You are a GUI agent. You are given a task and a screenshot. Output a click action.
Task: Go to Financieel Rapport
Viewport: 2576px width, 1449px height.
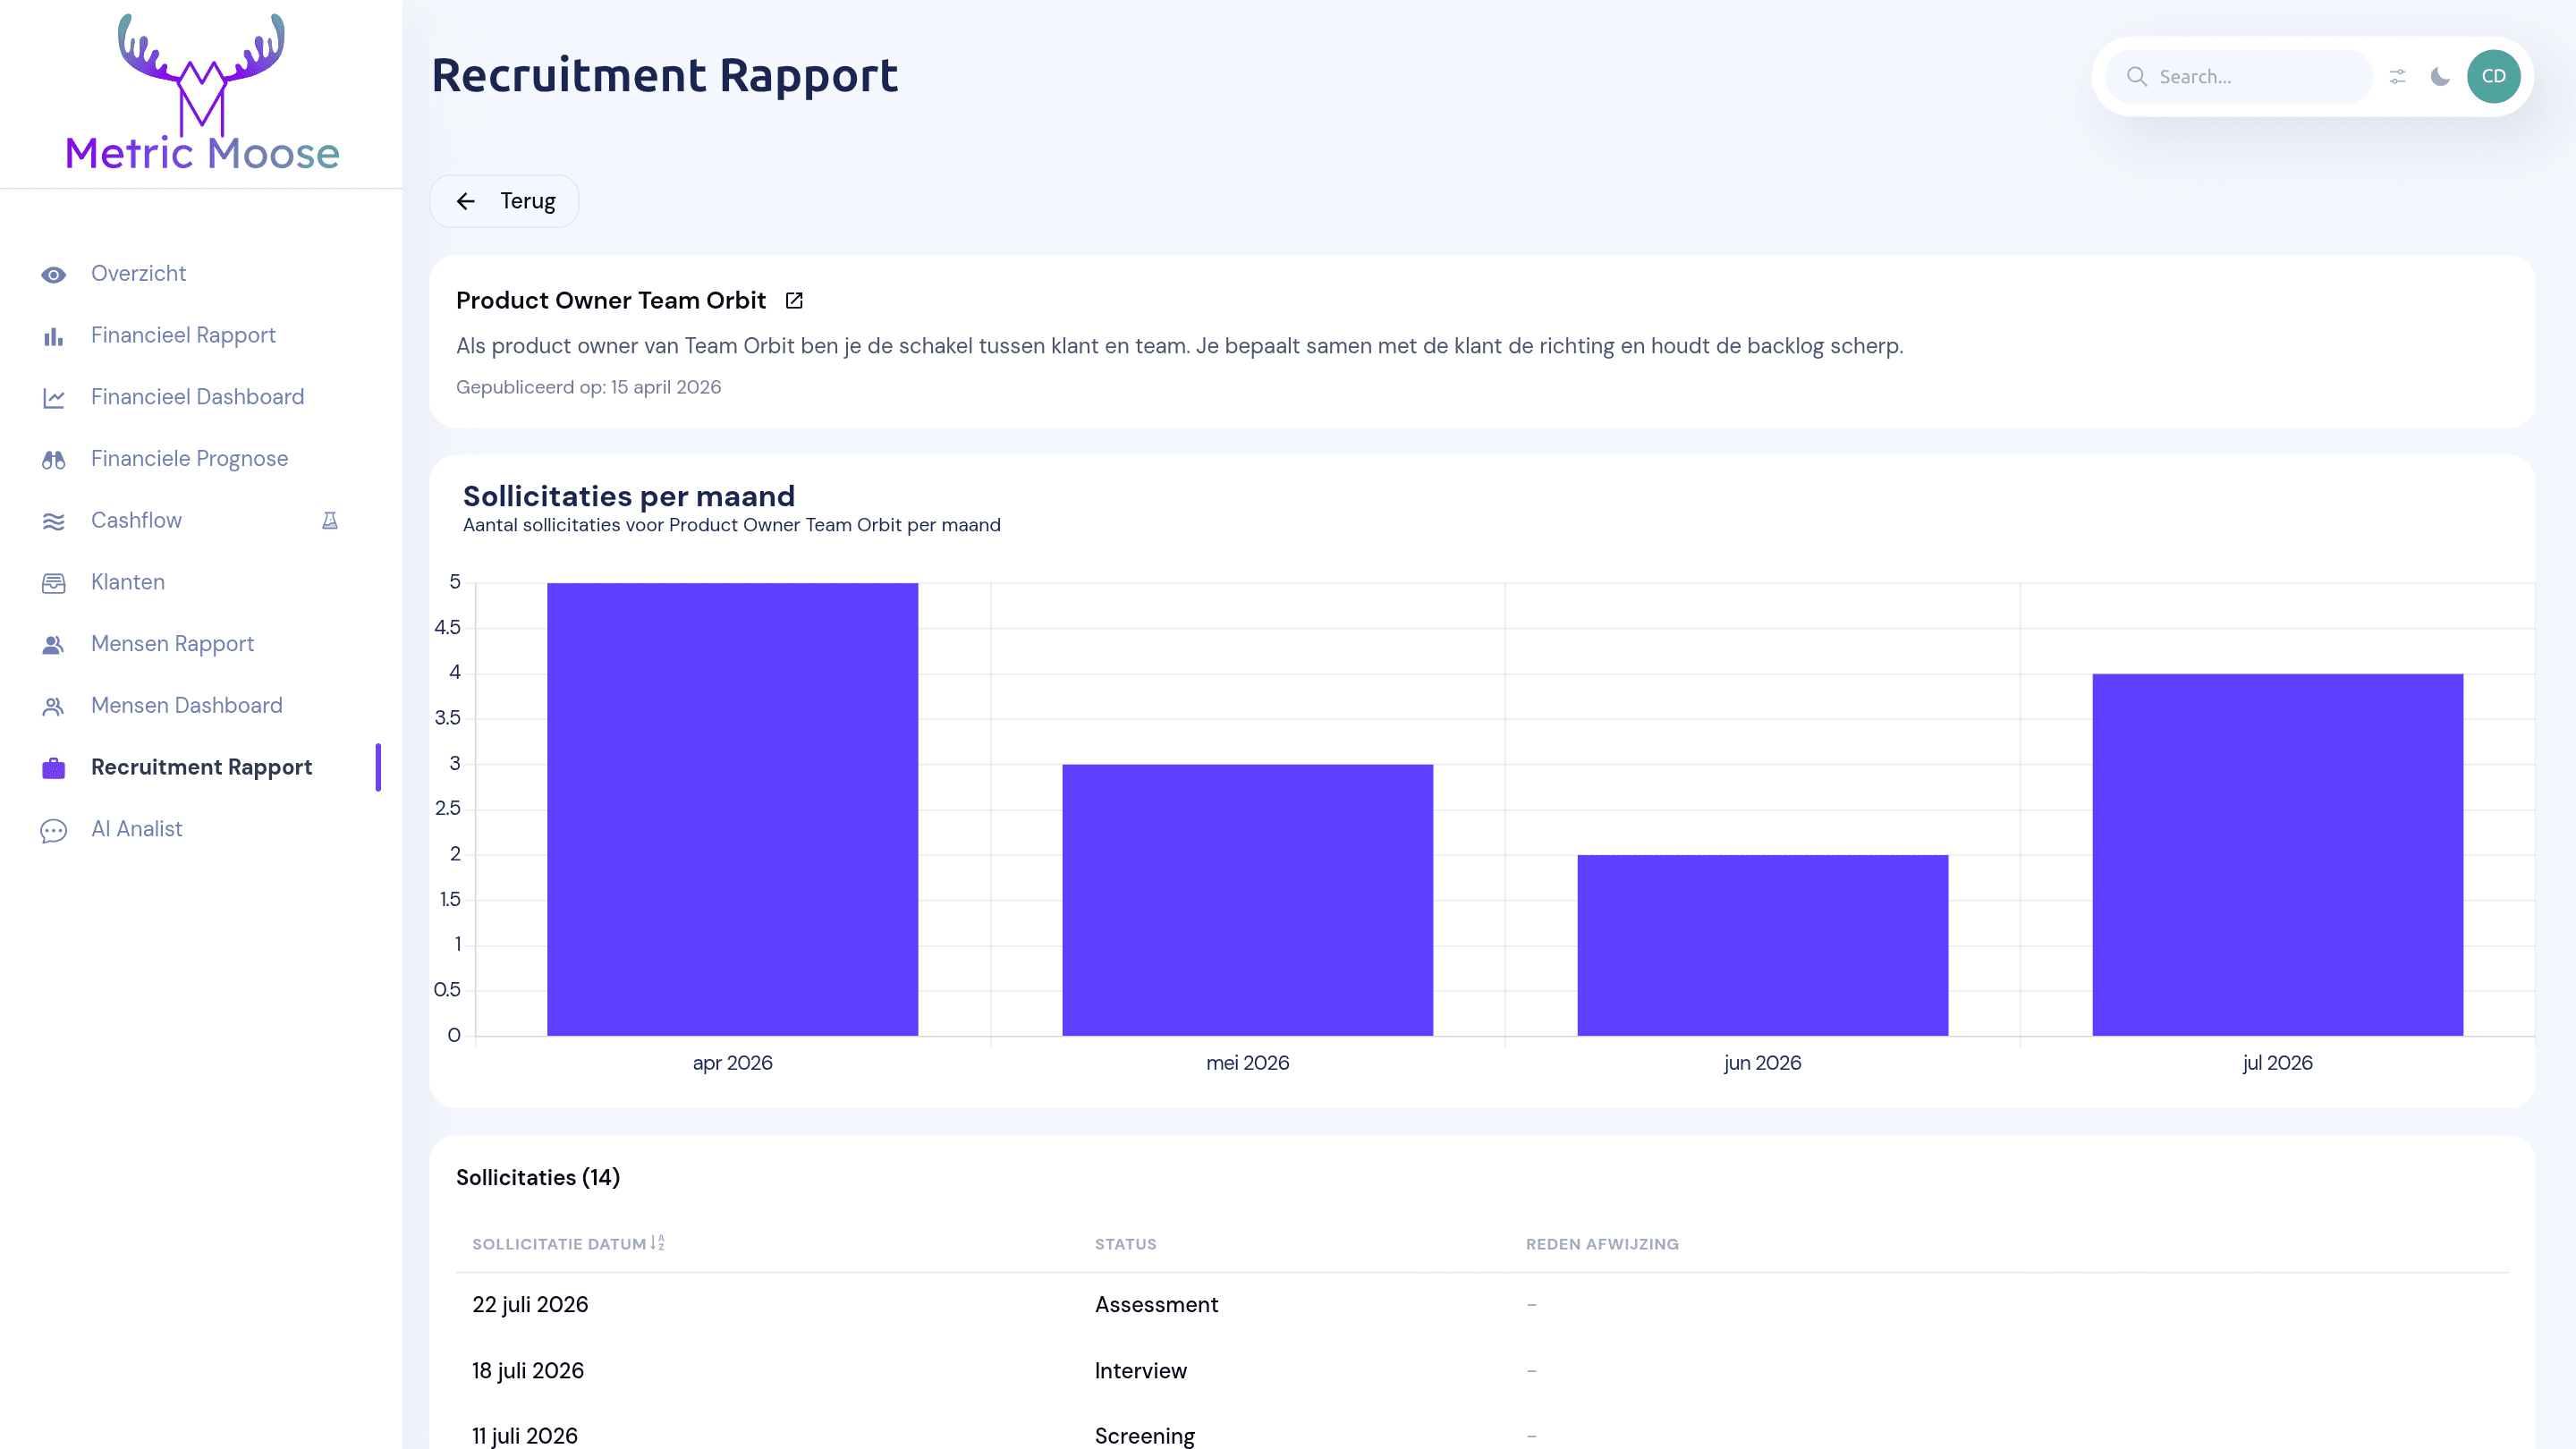(x=183, y=336)
